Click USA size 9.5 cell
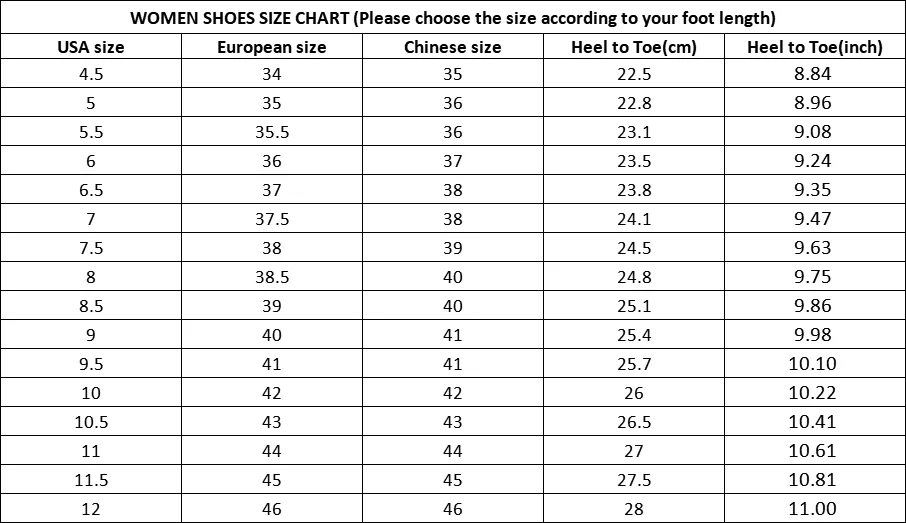 91,363
